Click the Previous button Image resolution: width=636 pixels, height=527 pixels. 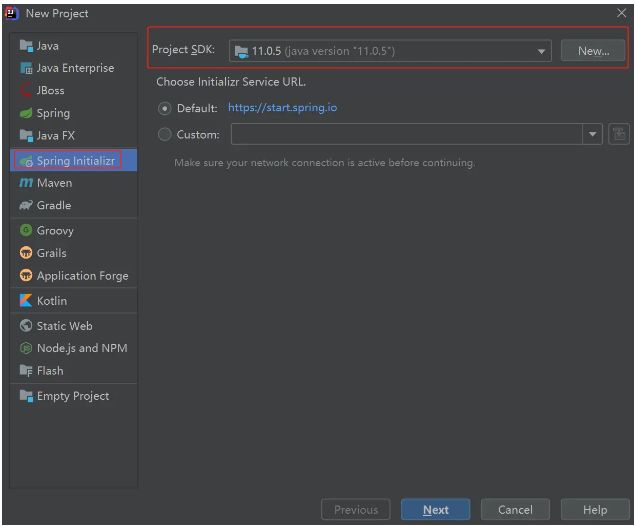[356, 510]
